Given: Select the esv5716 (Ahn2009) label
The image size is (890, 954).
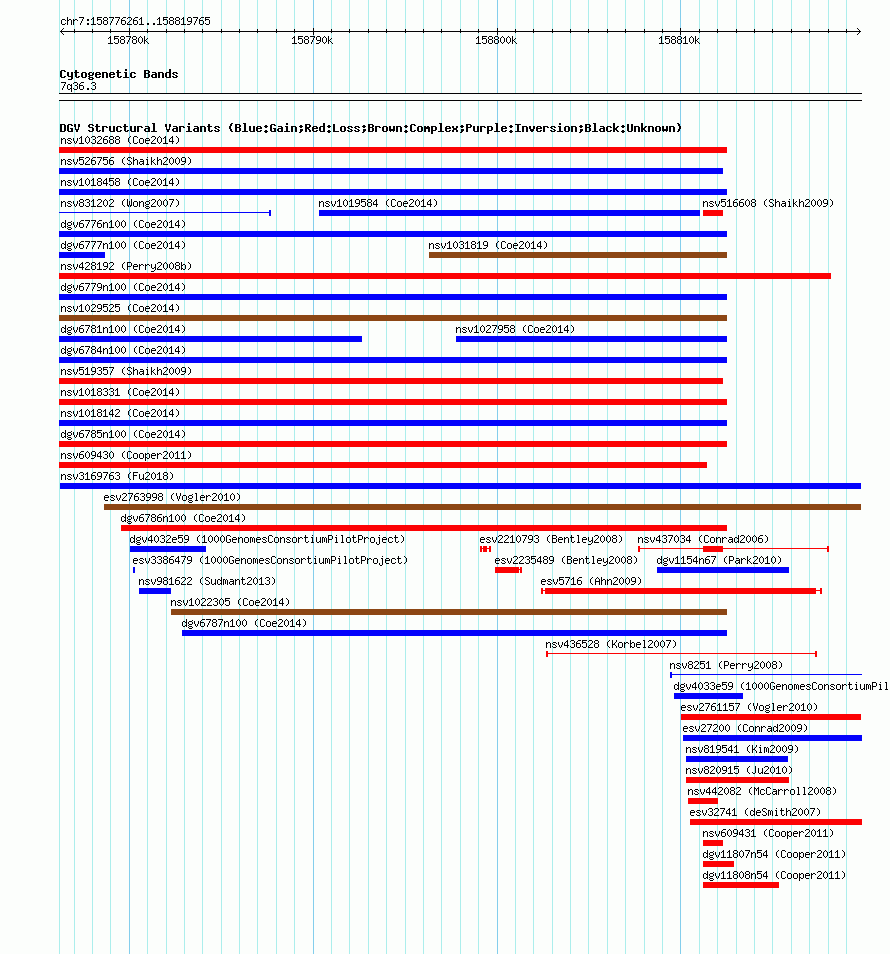Looking at the screenshot, I should tap(591, 581).
